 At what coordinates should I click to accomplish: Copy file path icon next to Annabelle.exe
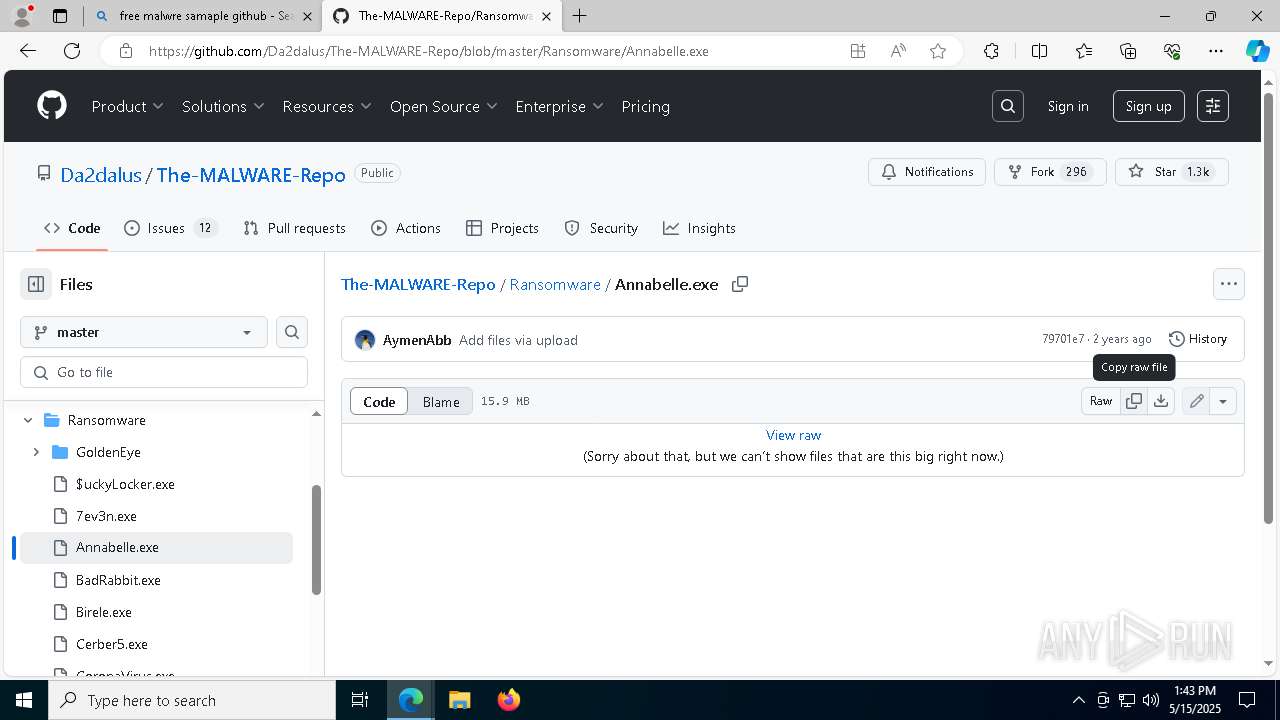tap(740, 284)
